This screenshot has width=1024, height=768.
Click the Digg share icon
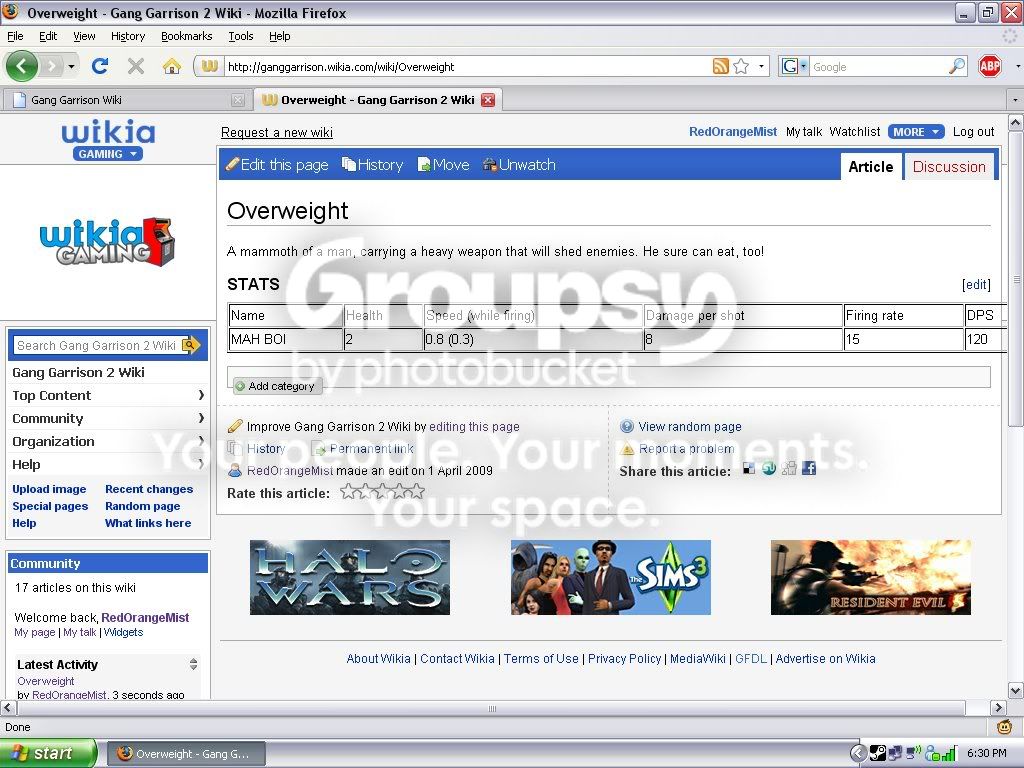(x=789, y=468)
